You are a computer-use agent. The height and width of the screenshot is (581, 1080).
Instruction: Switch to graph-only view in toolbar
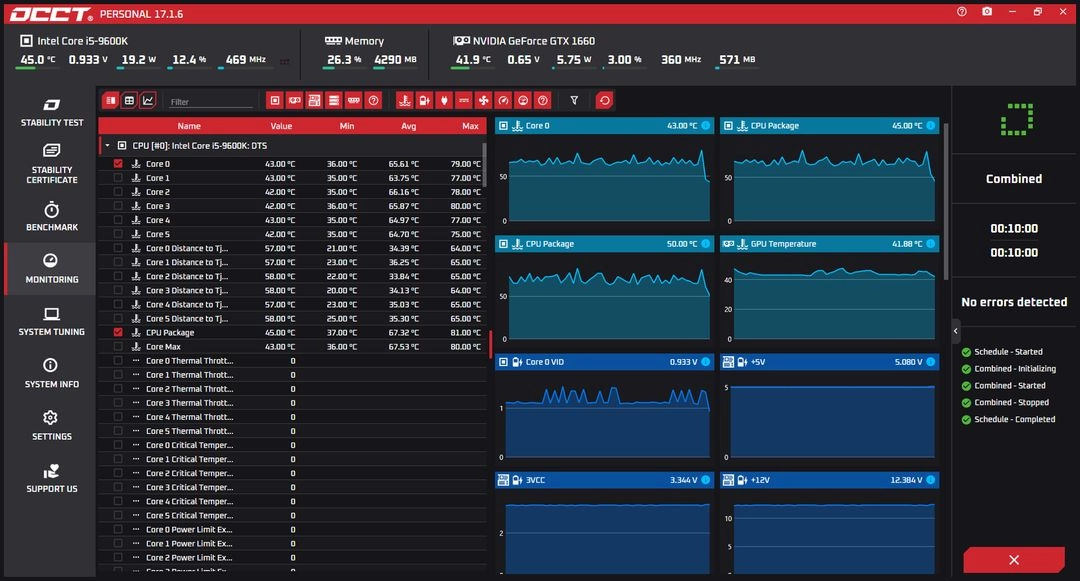click(147, 101)
